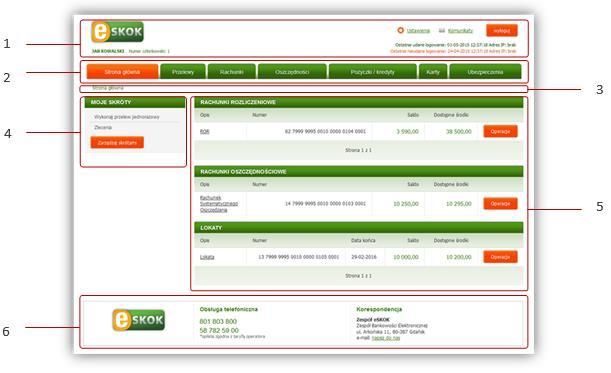Select the Strona główna tab
This screenshot has height=373, width=611.
122,72
